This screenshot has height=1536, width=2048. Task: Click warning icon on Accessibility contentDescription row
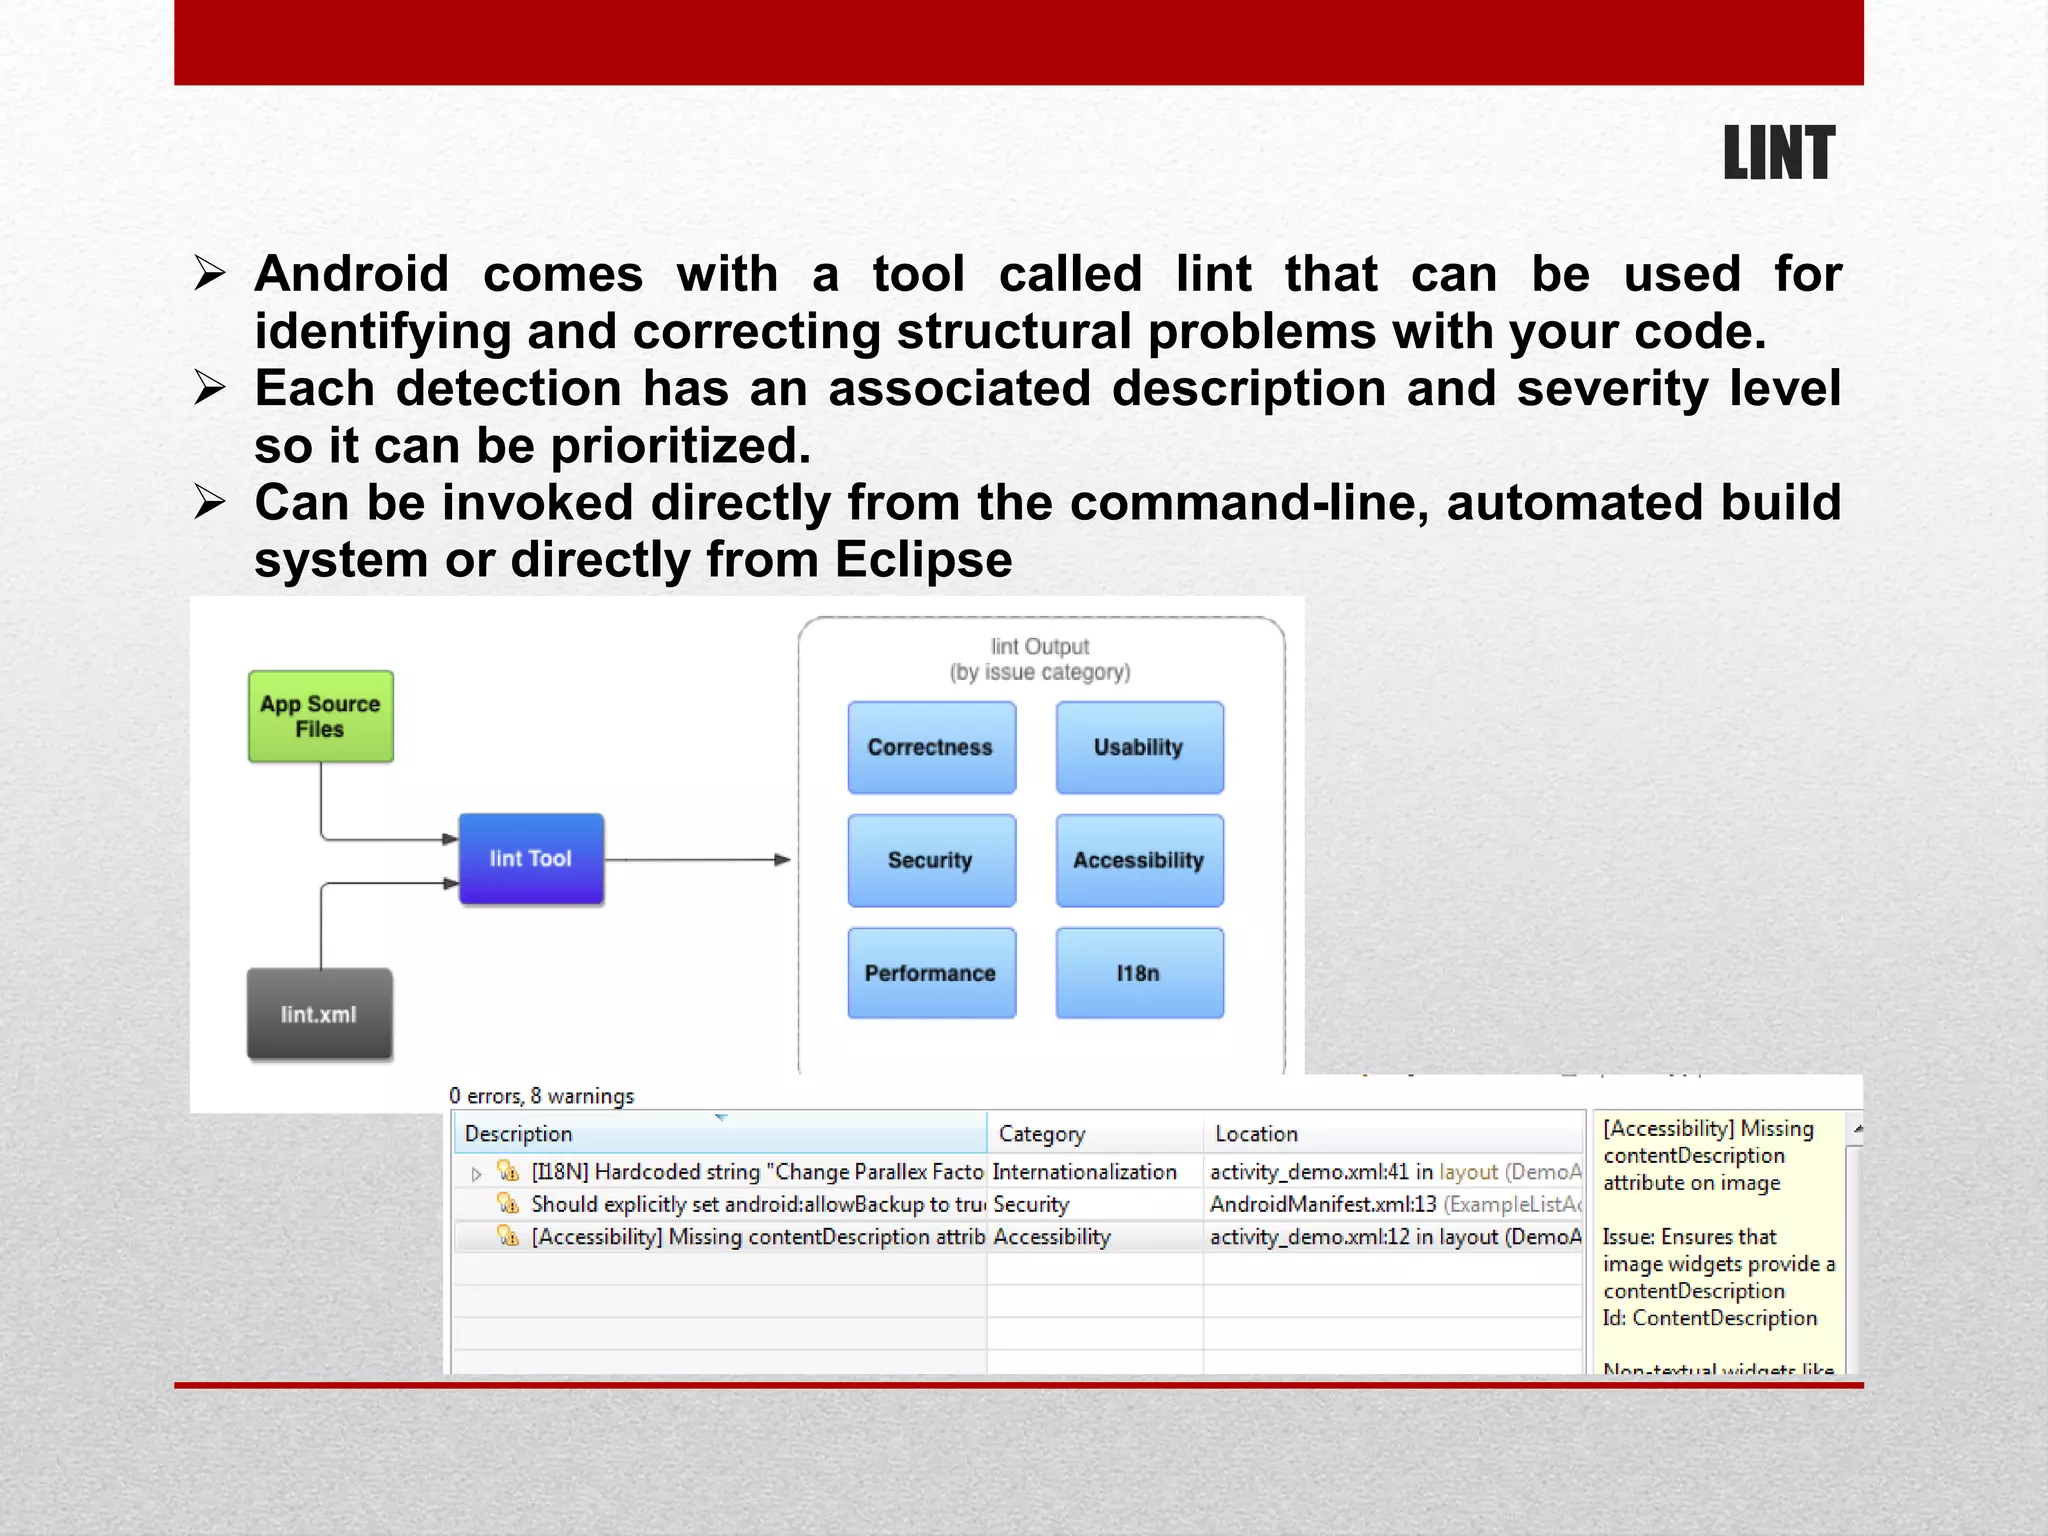coord(508,1237)
